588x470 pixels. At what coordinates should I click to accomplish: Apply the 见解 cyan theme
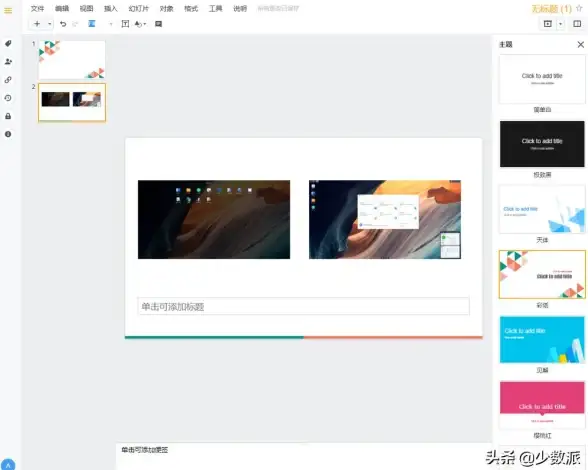(542, 340)
